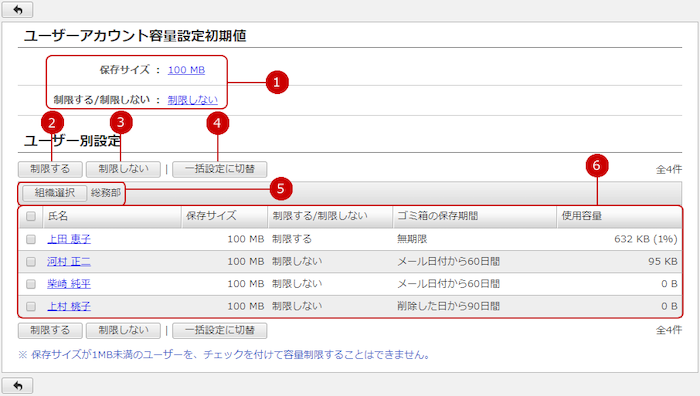Open the 制限しない default setting link
The height and width of the screenshot is (396, 700).
click(192, 100)
